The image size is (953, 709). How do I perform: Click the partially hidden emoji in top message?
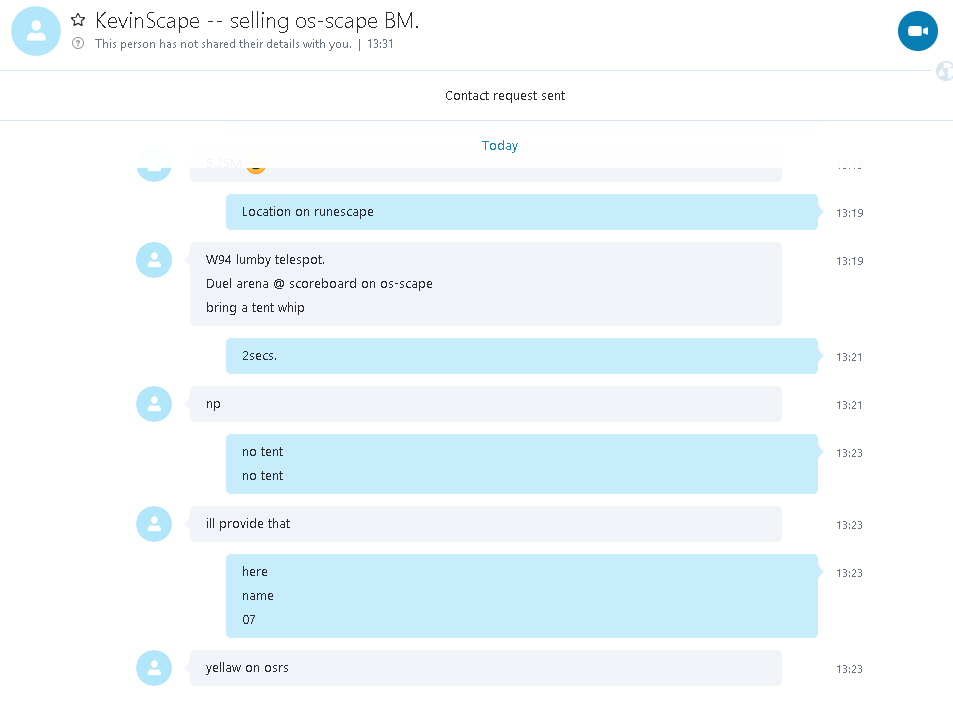[x=256, y=165]
